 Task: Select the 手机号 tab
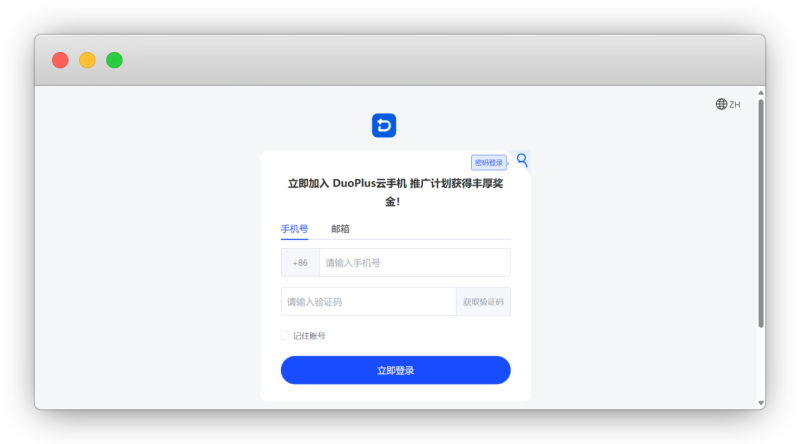[294, 229]
